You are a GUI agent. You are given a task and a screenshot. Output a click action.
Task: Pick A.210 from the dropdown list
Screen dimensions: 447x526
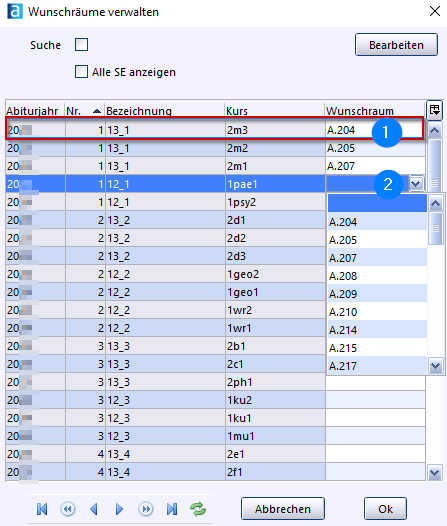(x=377, y=312)
